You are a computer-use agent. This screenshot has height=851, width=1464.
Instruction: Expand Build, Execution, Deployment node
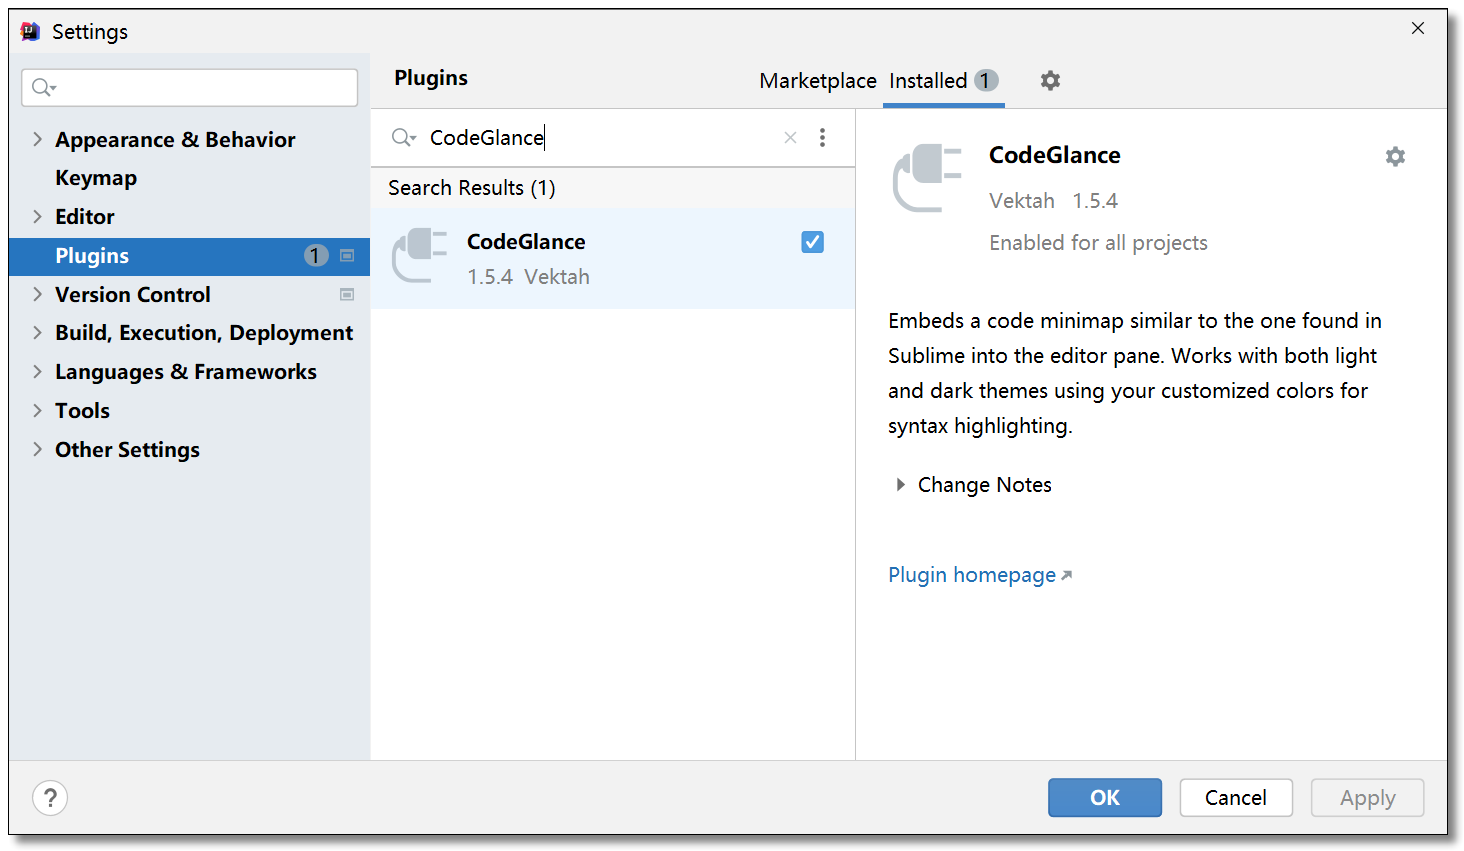(37, 332)
